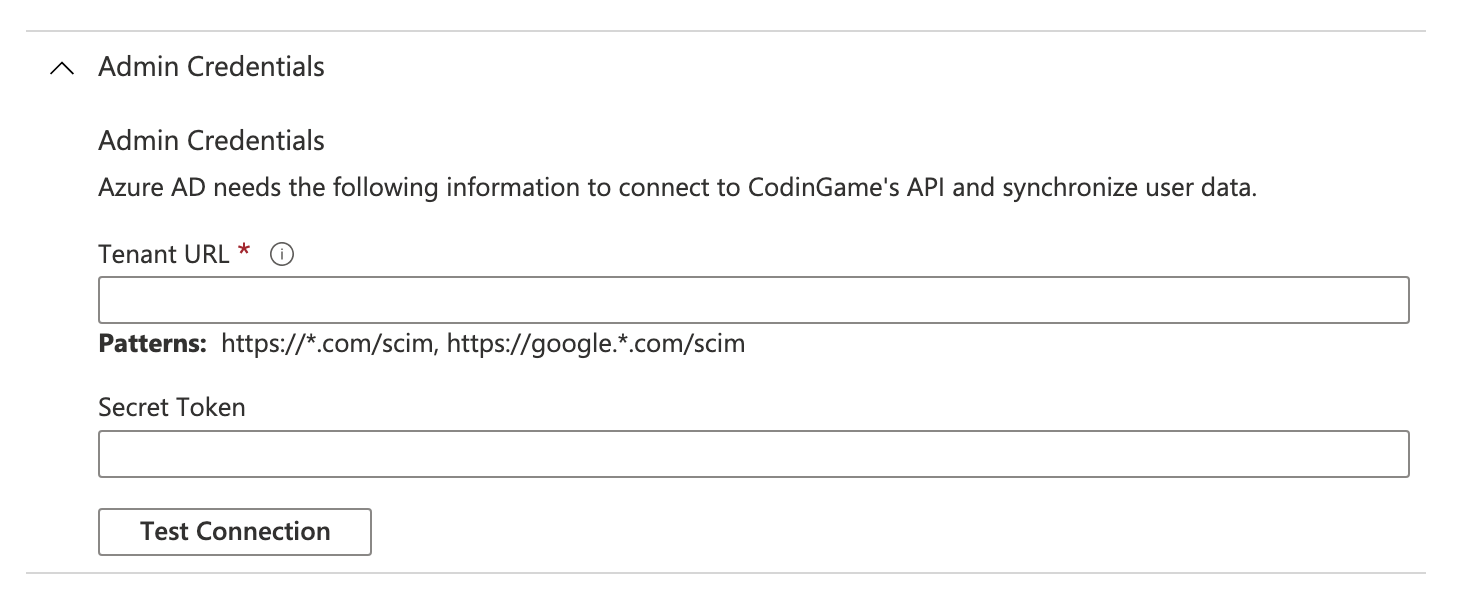Click the words Azure AD in description
1468x606 pixels.
coord(138,188)
